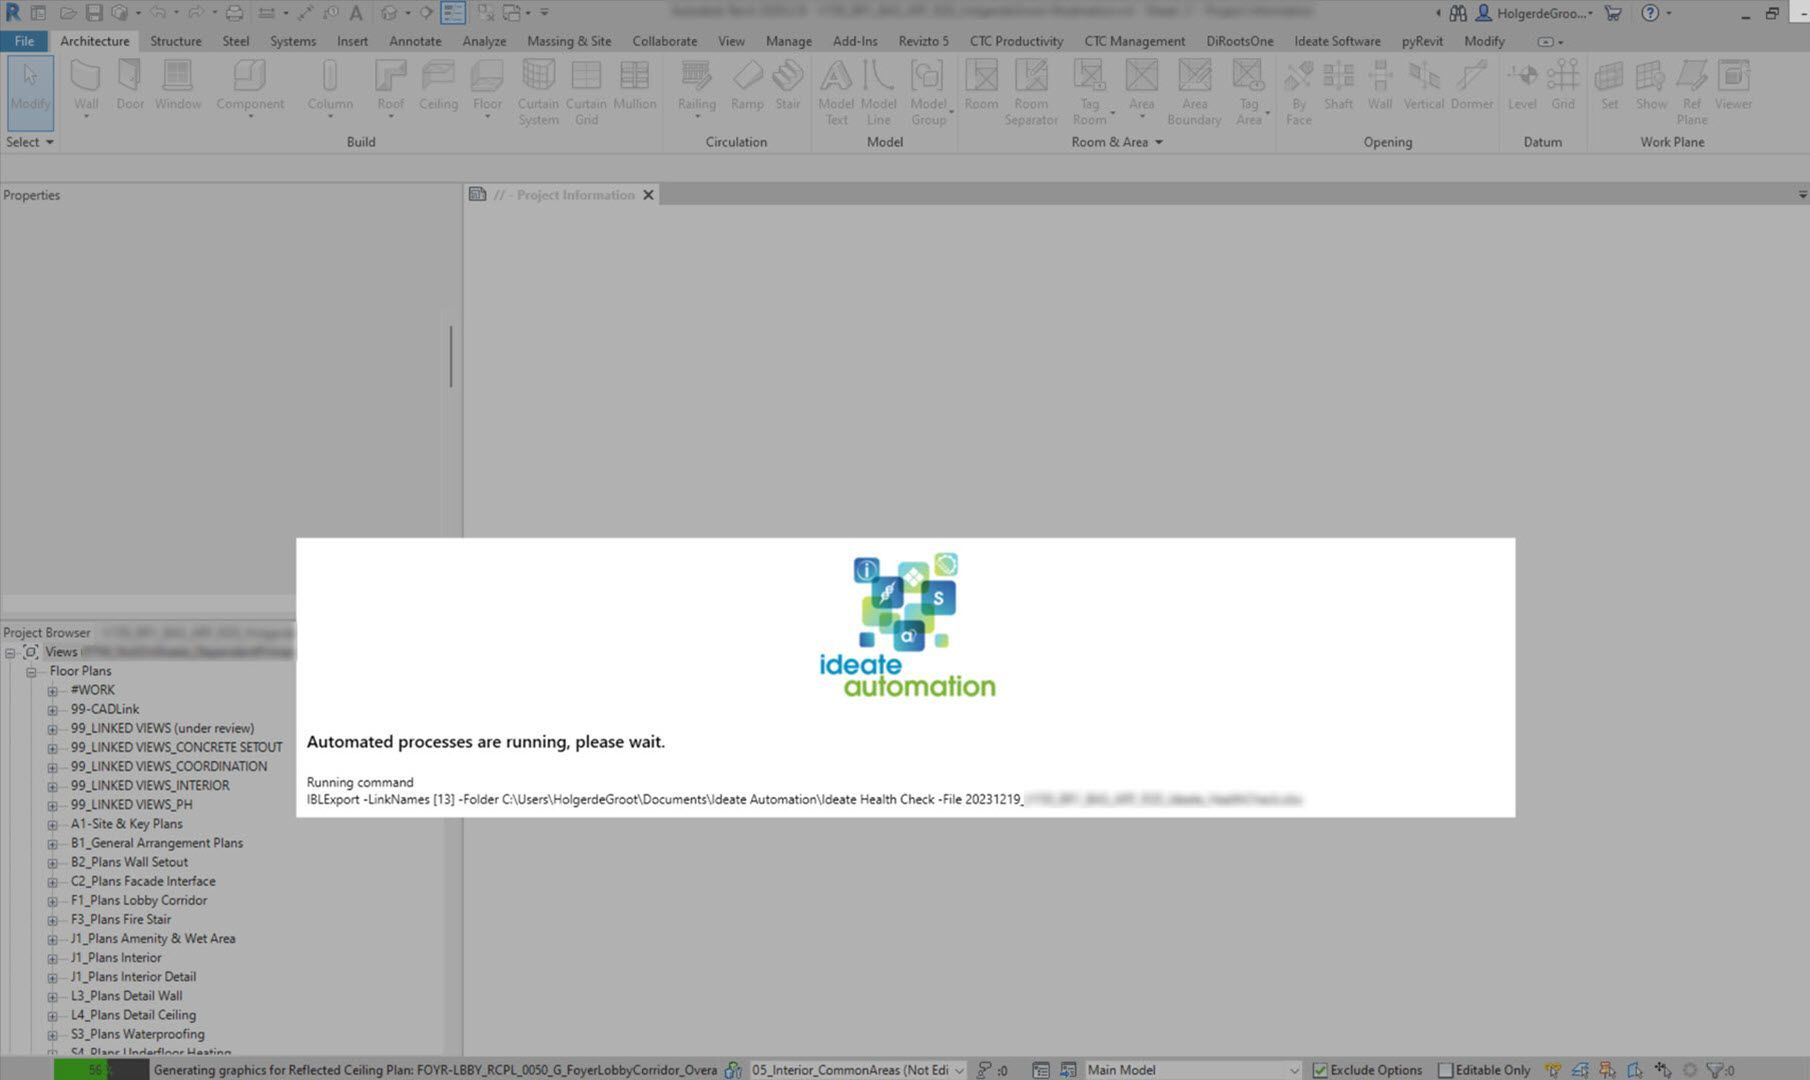The height and width of the screenshot is (1080, 1810).
Task: Expand the #WORK floor plans node
Action: pos(52,691)
